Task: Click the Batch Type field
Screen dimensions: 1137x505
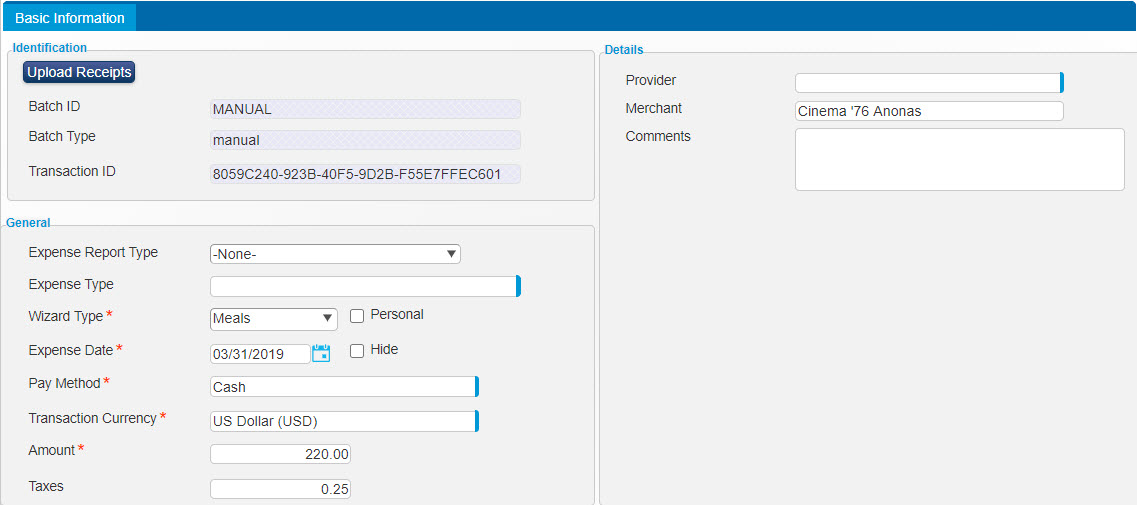Action: [365, 140]
